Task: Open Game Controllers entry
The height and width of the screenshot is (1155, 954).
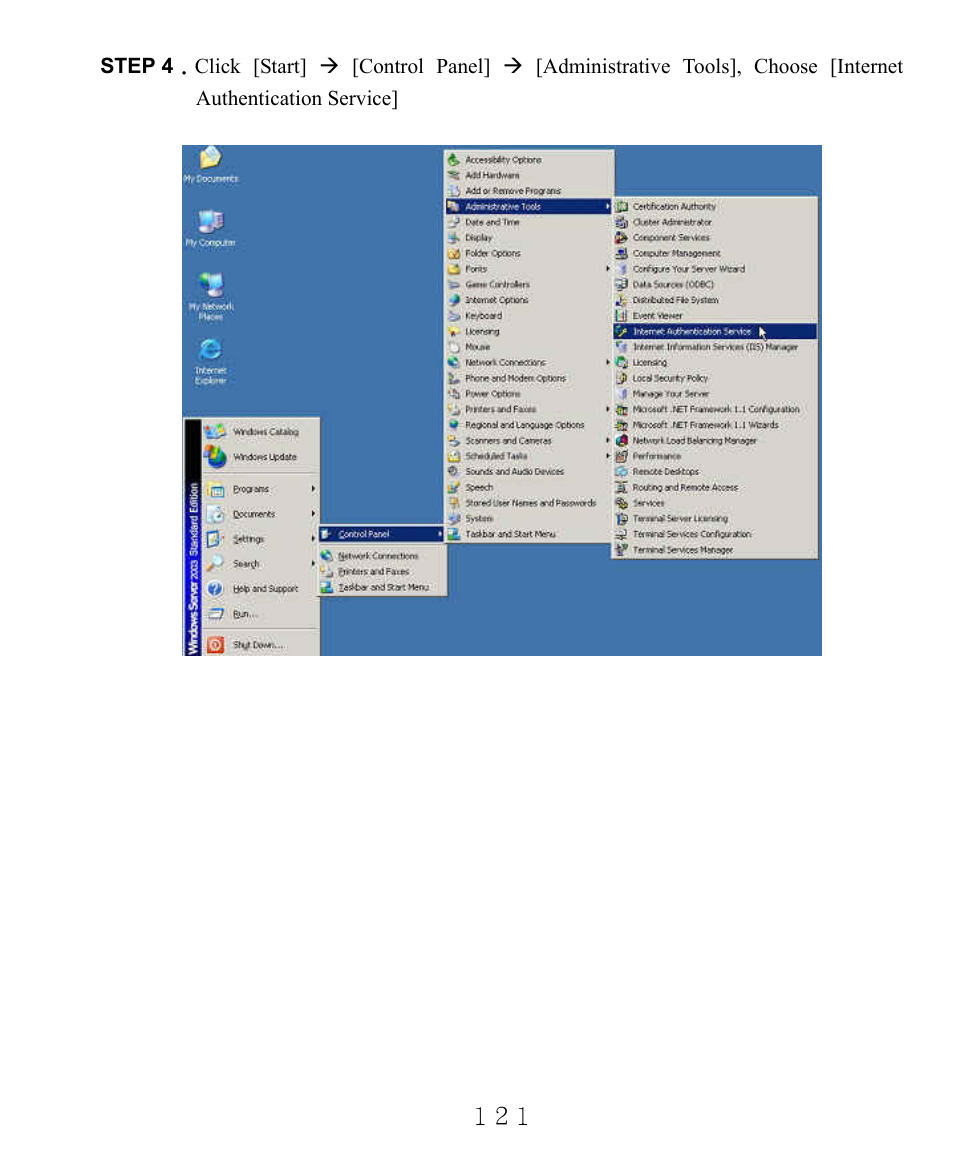Action: coord(530,284)
